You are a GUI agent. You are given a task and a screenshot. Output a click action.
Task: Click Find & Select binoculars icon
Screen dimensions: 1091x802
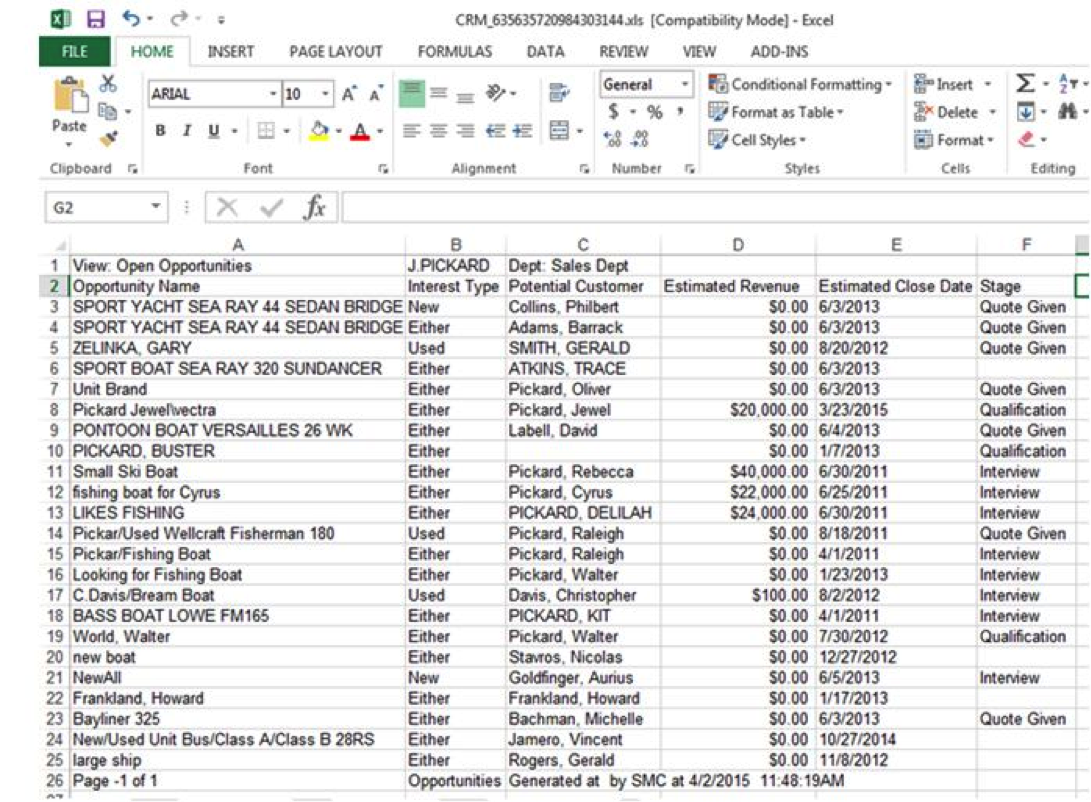[1067, 111]
